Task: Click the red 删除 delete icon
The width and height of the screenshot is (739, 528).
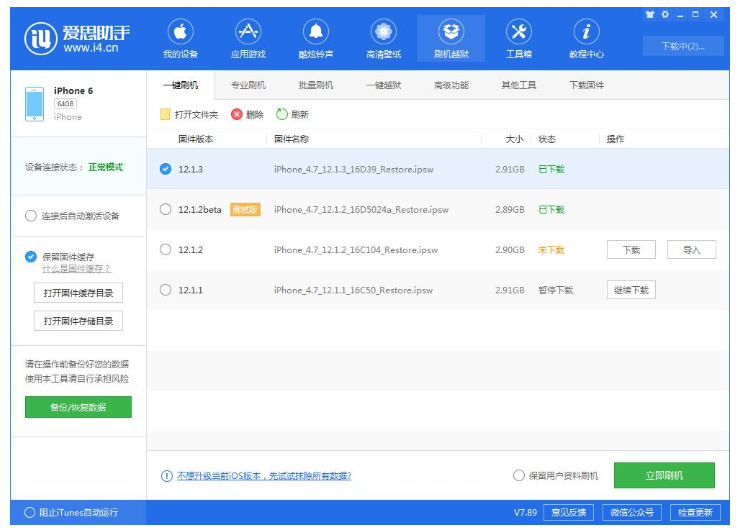Action: coord(237,115)
